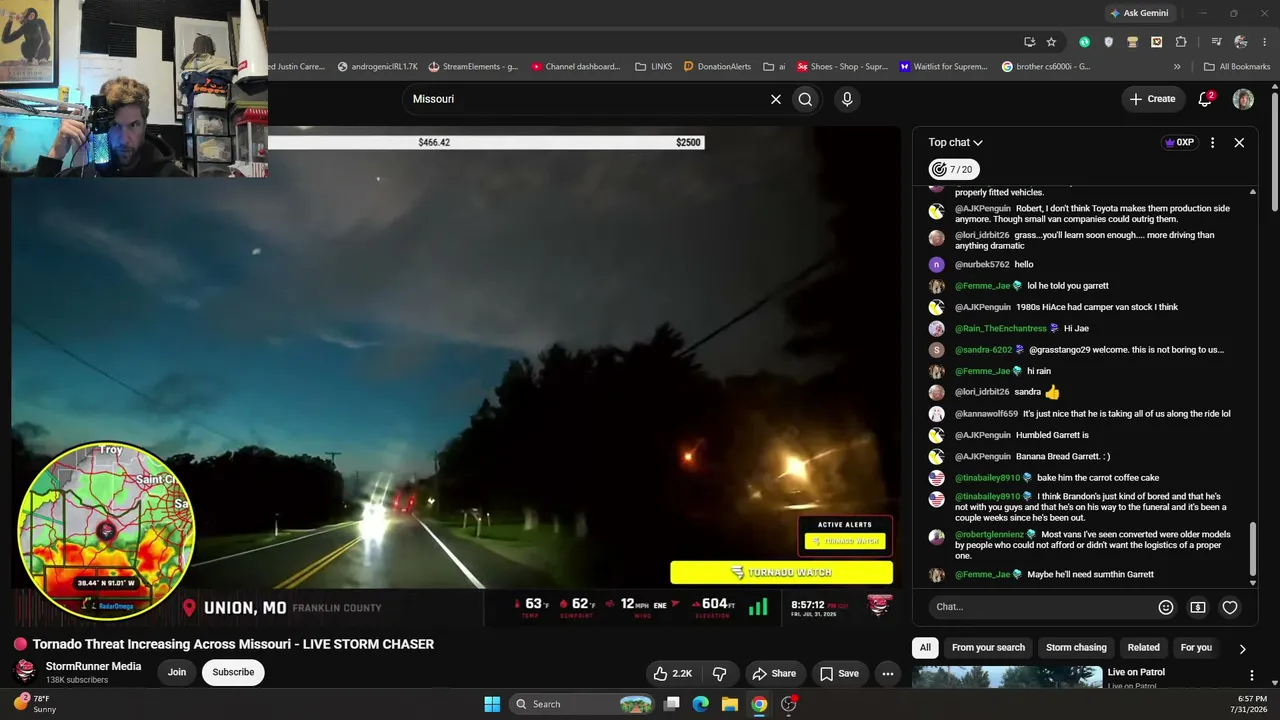This screenshot has height=720, width=1280.
Task: Open Microsoft Edge from the taskbar
Action: point(701,704)
